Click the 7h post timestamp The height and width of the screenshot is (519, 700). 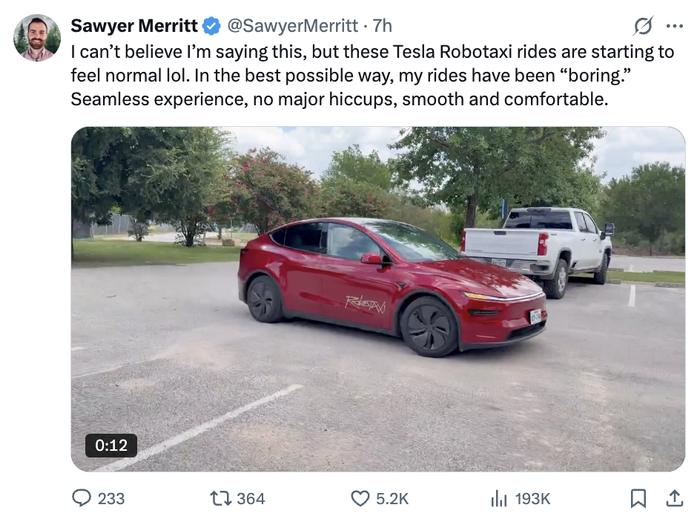click(382, 25)
